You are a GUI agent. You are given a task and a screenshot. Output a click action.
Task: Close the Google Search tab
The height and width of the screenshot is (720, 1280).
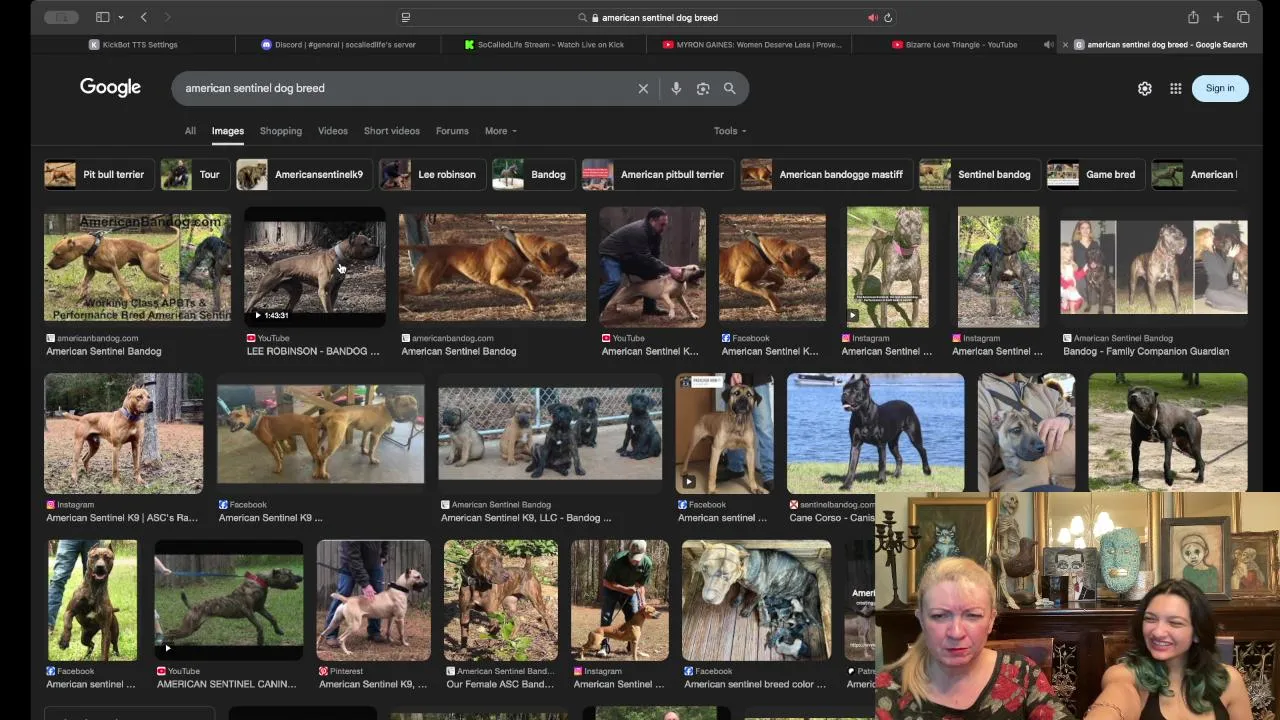(x=1065, y=44)
